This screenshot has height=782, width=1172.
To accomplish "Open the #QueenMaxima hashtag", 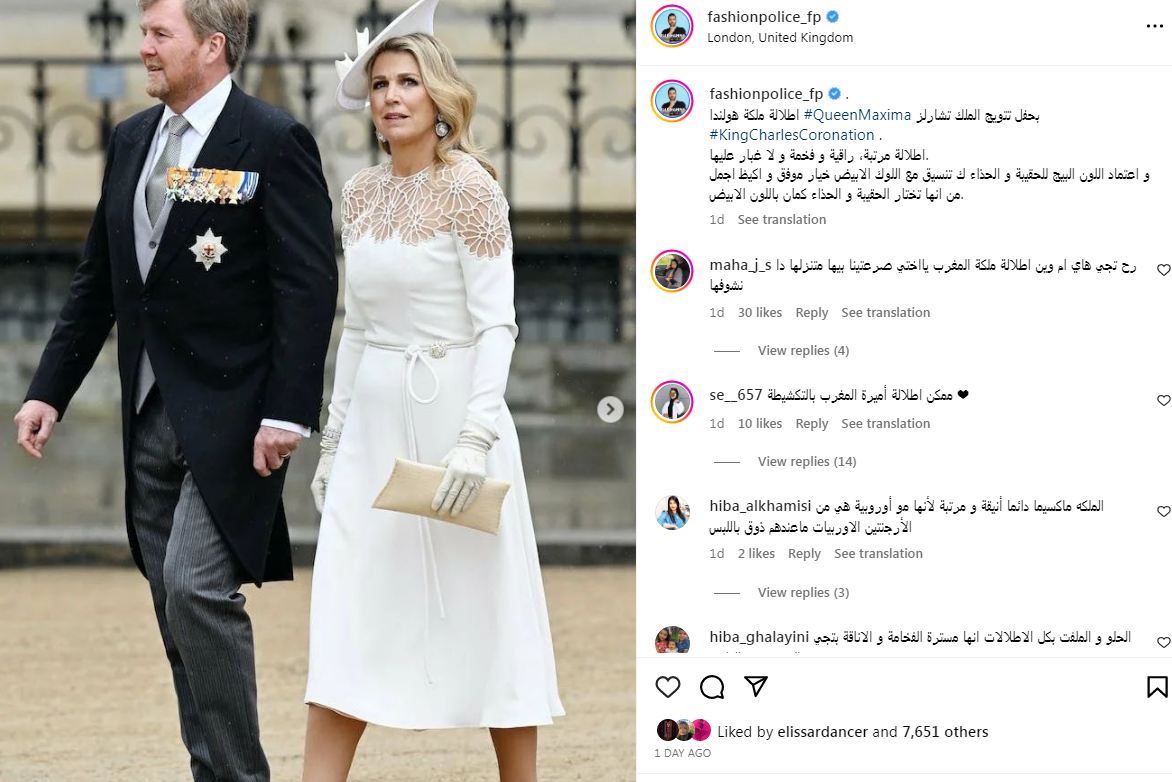I will (x=857, y=115).
